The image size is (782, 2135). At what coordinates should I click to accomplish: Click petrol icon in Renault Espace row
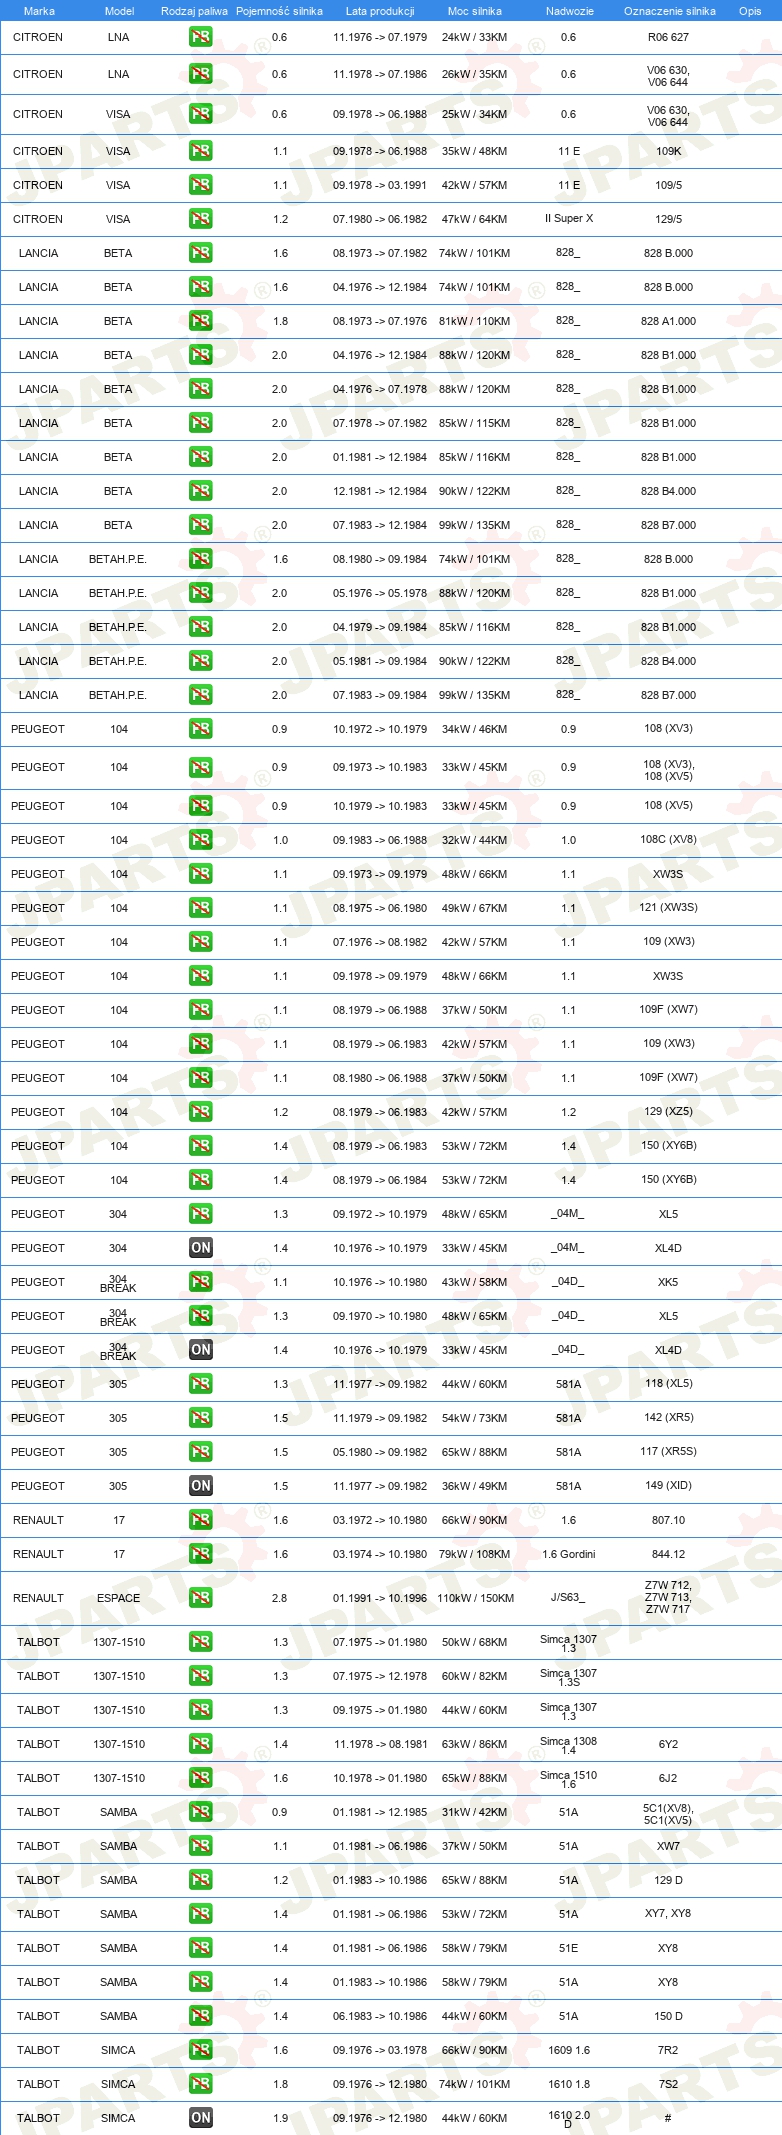click(x=200, y=1598)
